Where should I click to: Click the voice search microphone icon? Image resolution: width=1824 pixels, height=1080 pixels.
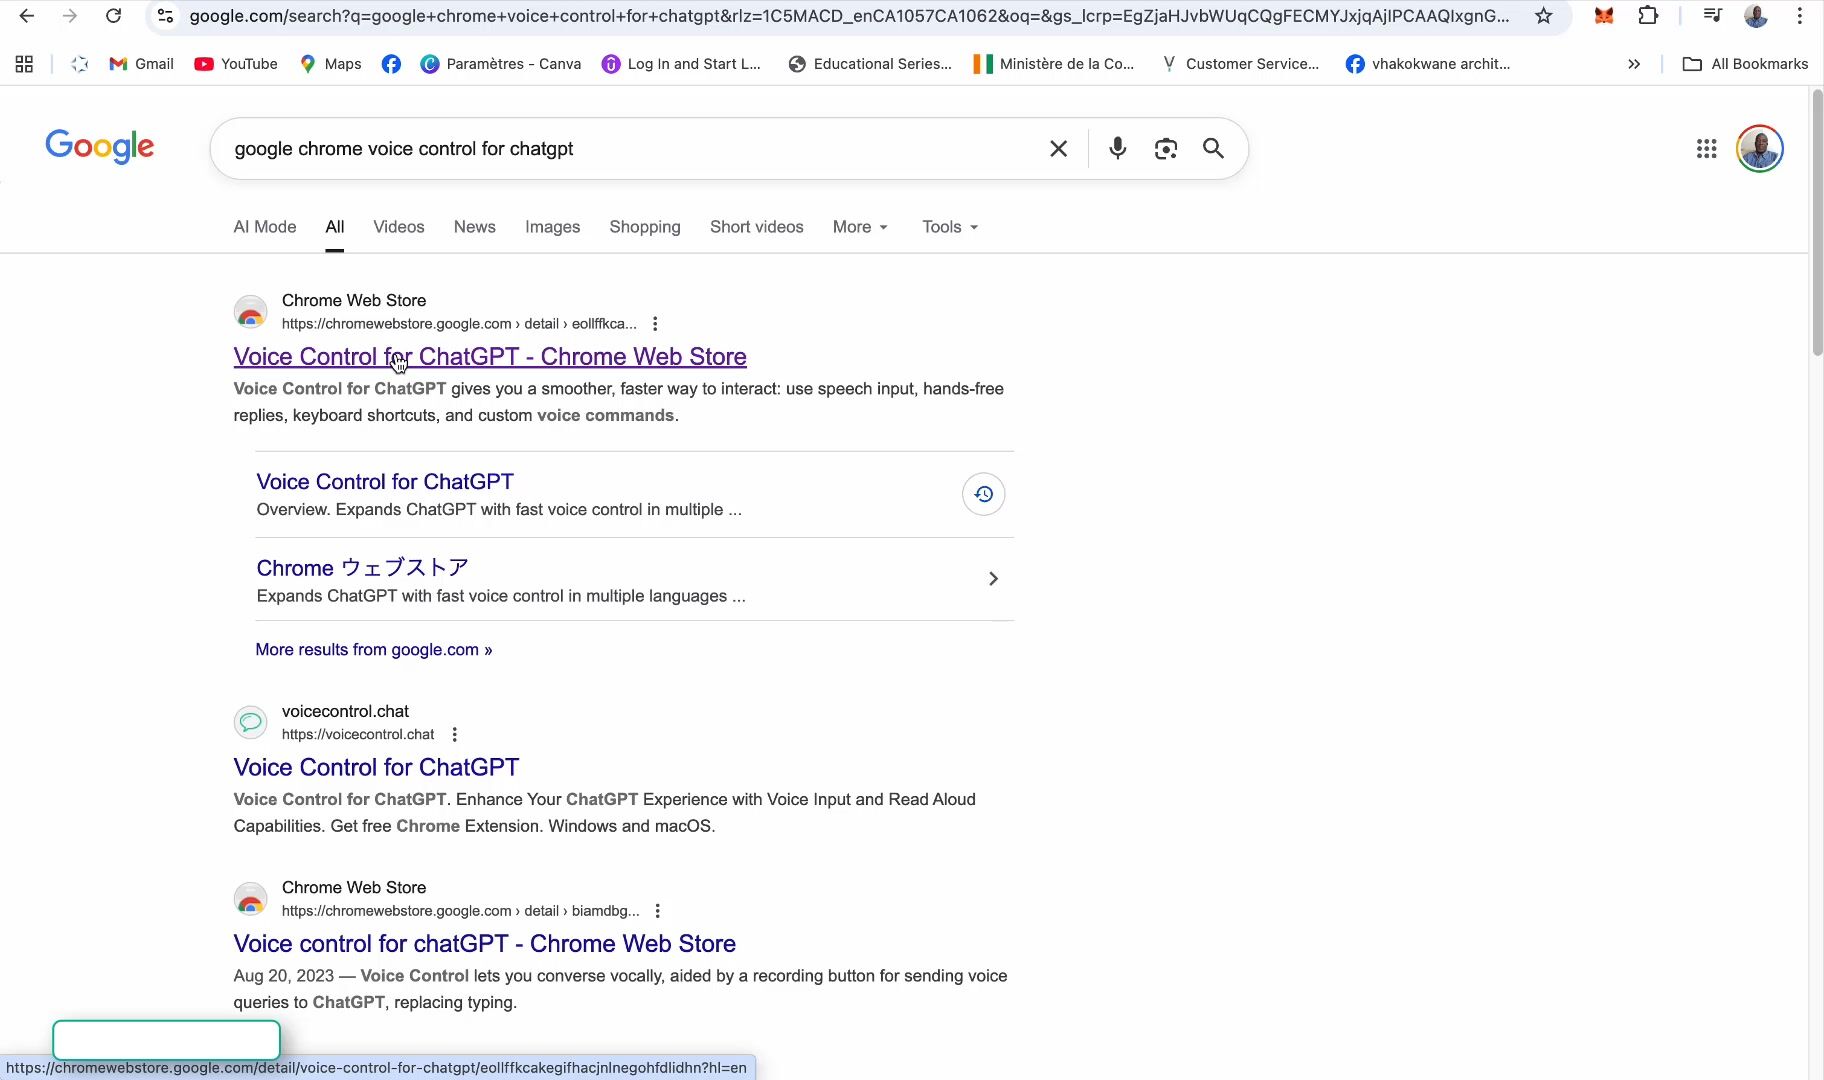1117,149
